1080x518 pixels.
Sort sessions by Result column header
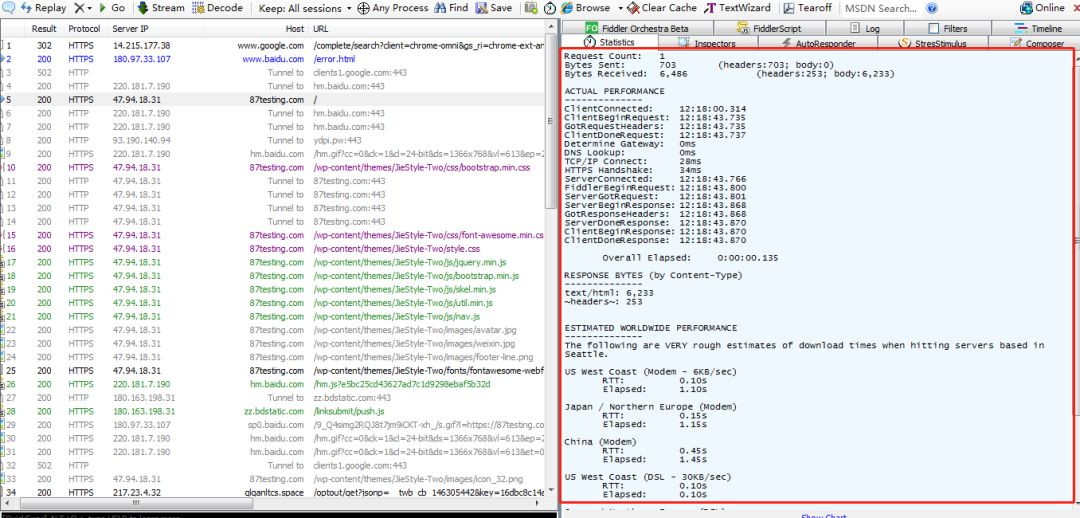(44, 29)
